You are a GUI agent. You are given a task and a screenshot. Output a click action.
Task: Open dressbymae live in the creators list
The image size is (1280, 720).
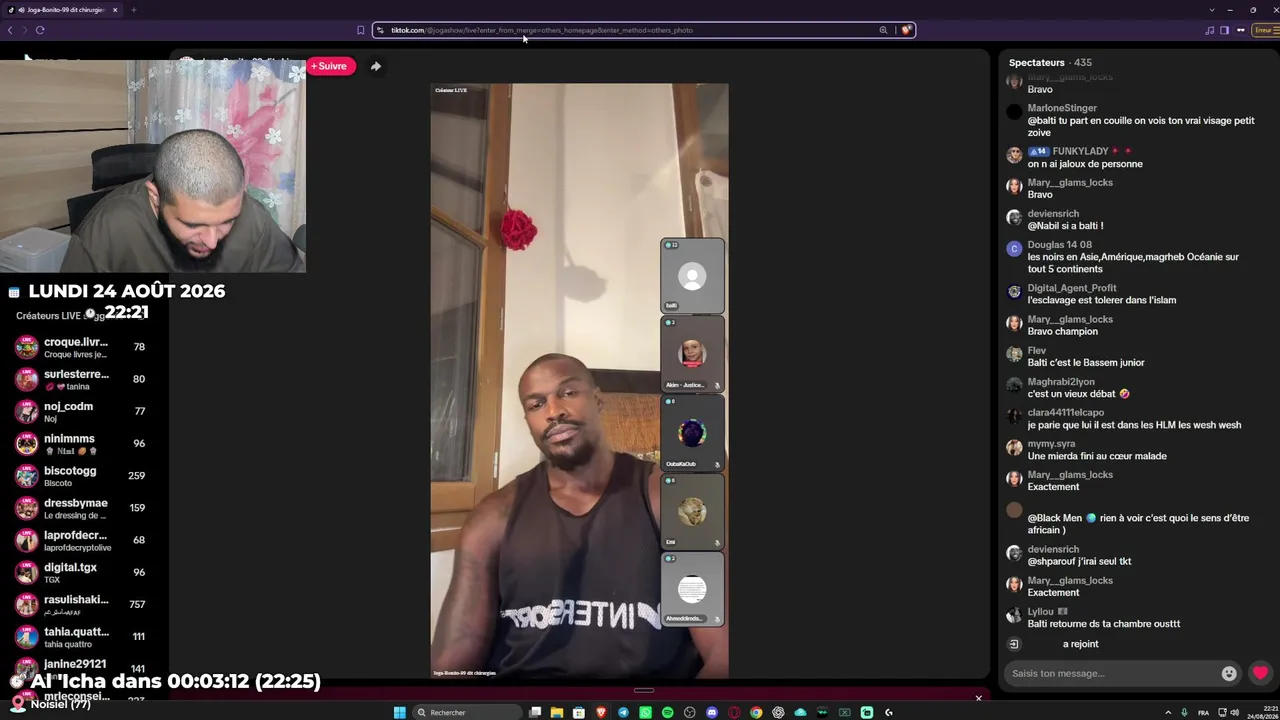click(x=82, y=507)
